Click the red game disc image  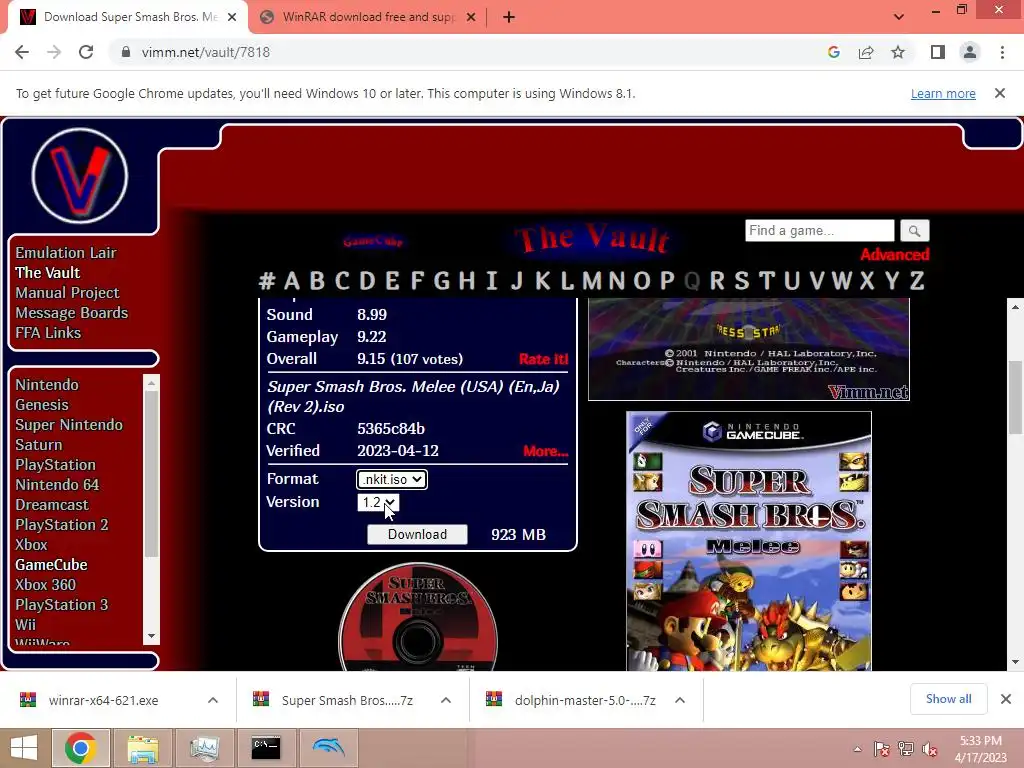click(x=418, y=617)
